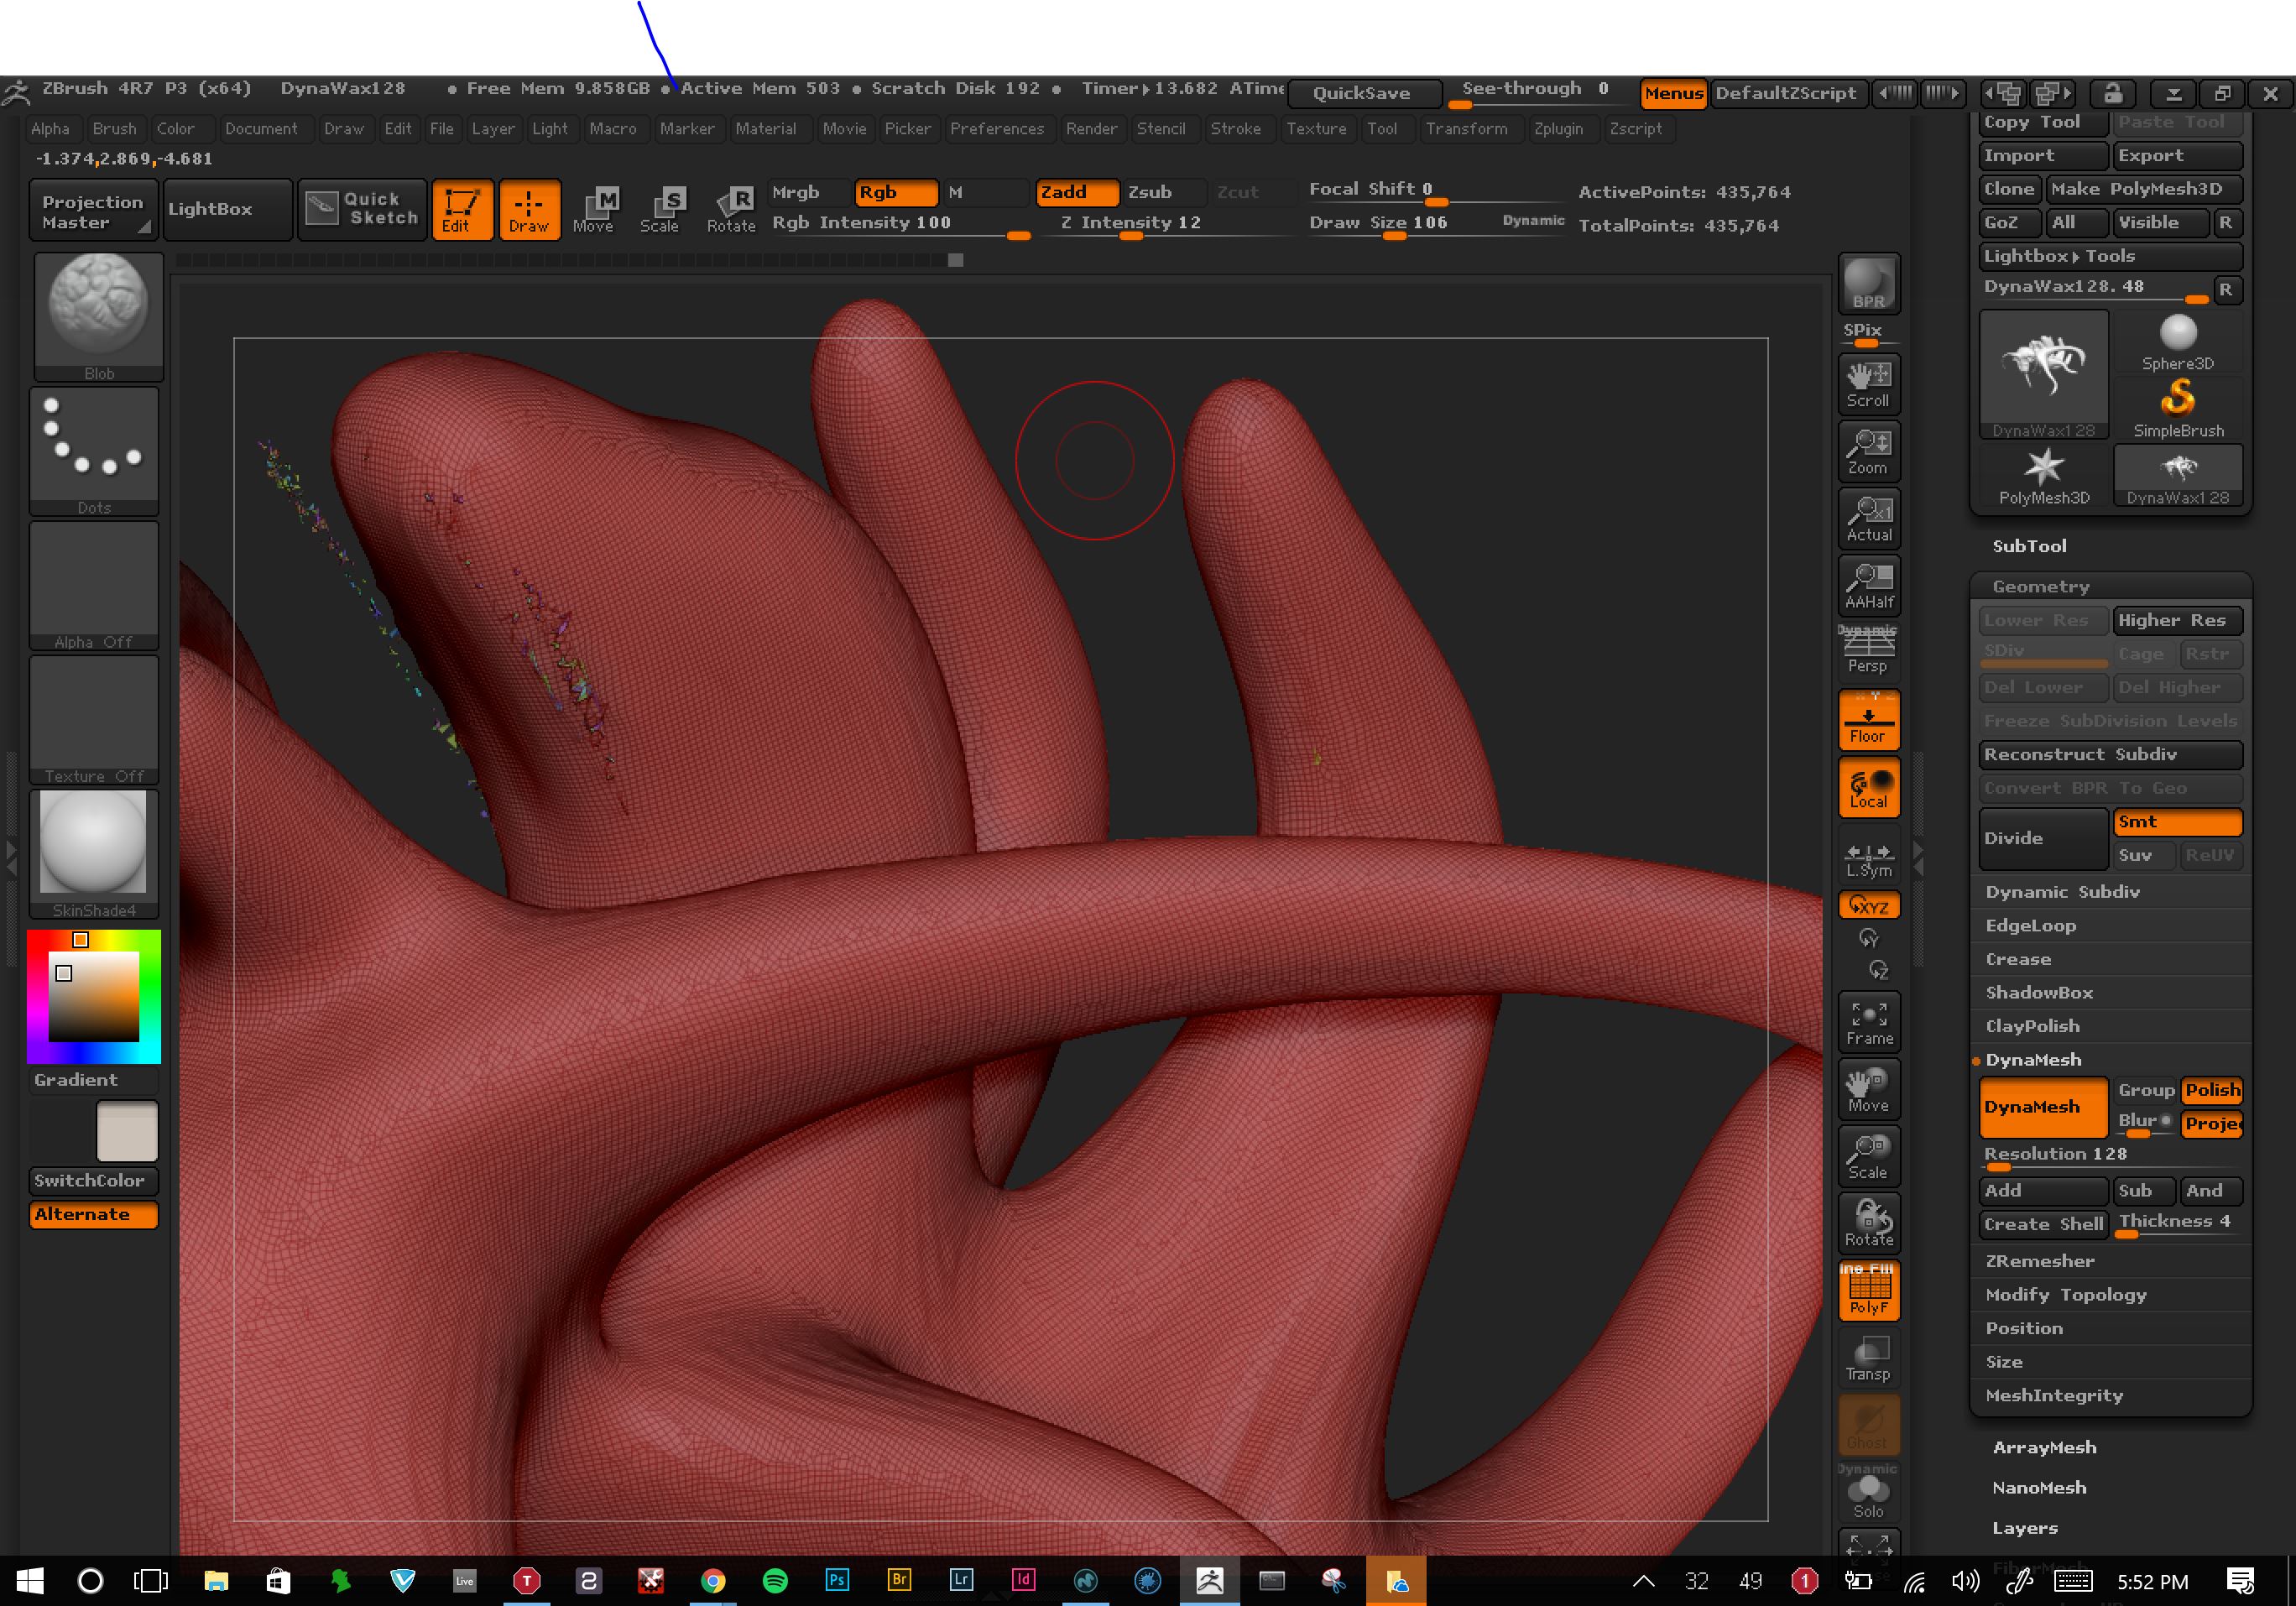Open the Quick Sketch tool
The height and width of the screenshot is (1606, 2296).
363,209
